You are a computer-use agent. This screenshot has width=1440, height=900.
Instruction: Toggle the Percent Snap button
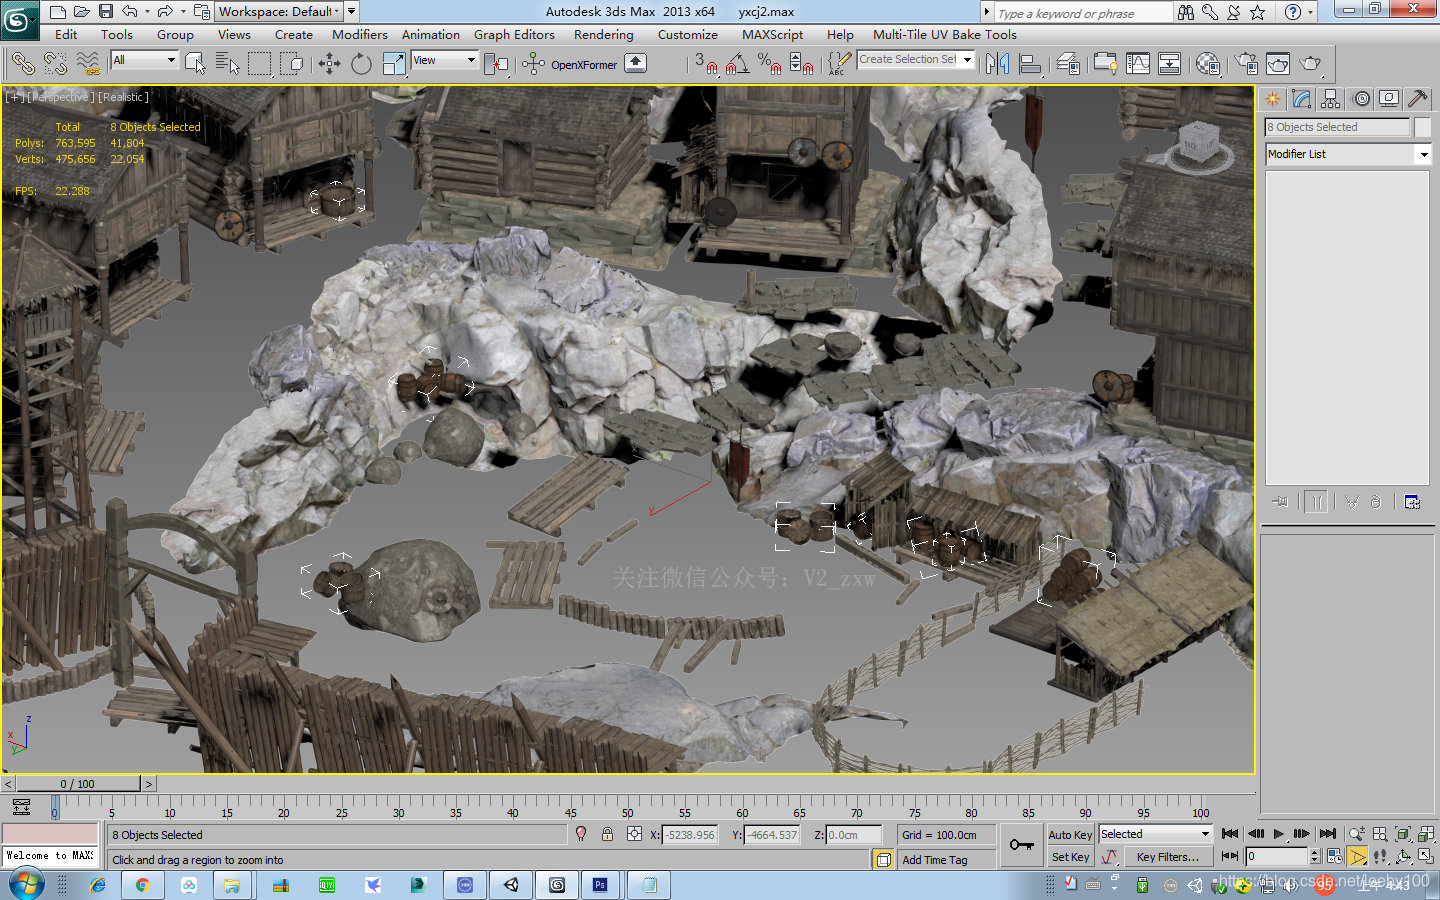pyautogui.click(x=769, y=63)
